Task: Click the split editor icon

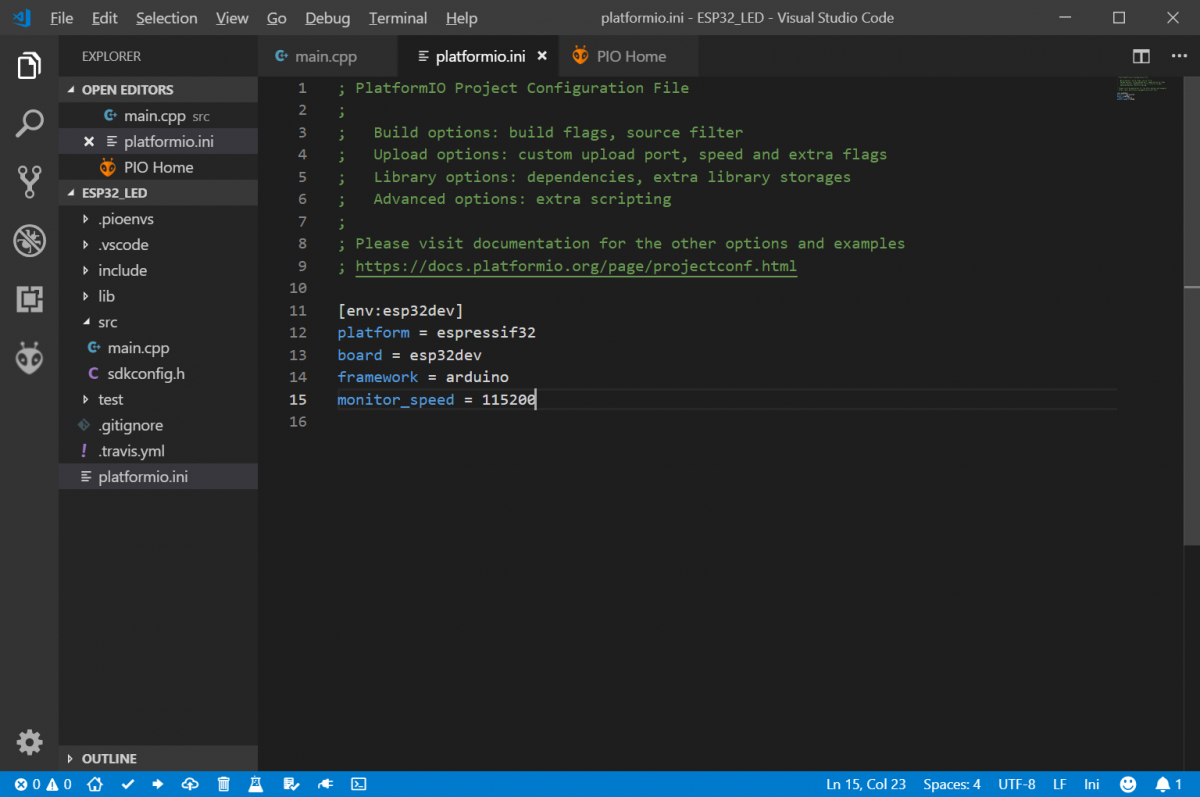Action: [1141, 56]
